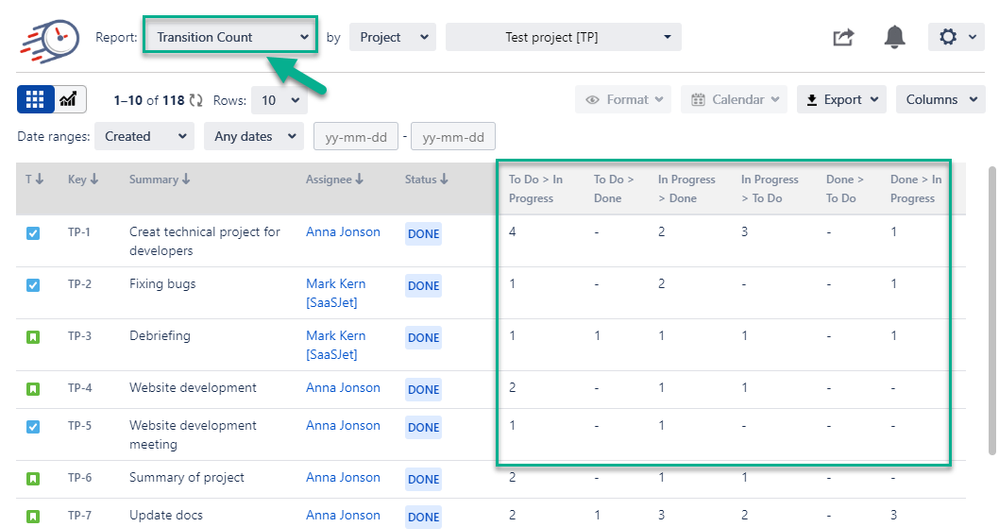Sort by the T type column
Screen dimensions: 999x529
pos(34,179)
